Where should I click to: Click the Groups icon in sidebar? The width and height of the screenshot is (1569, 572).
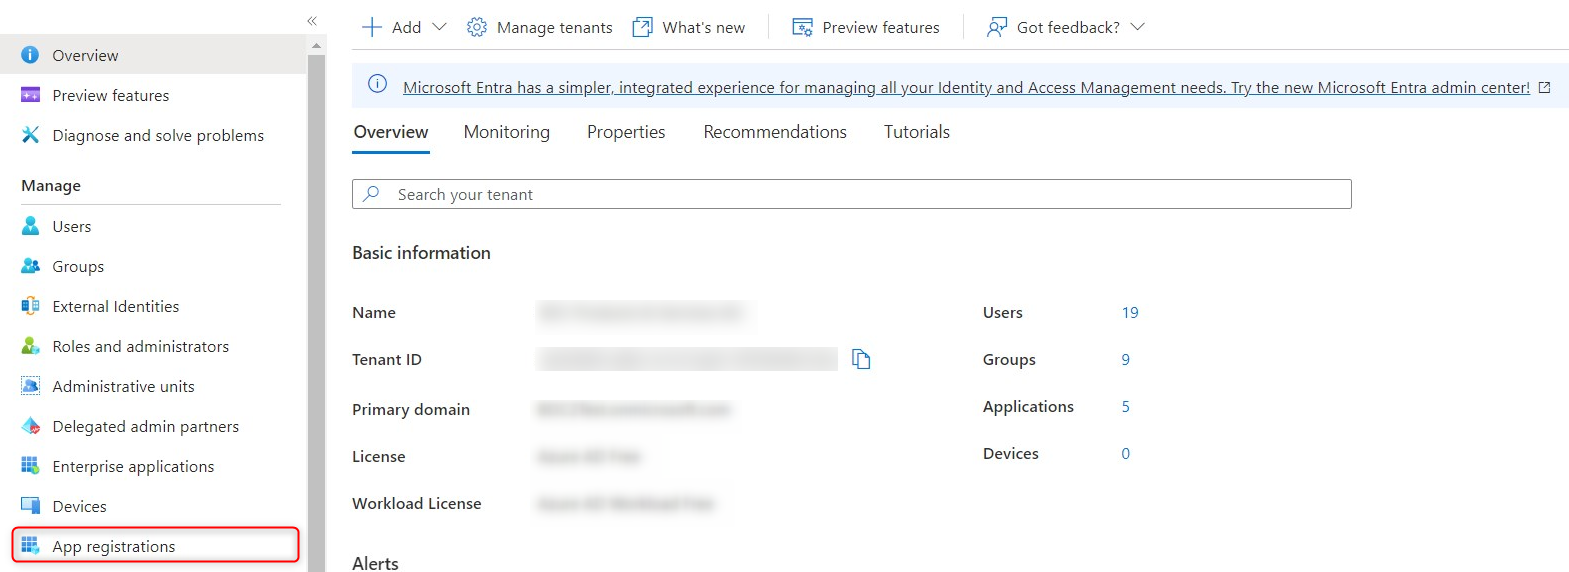pos(30,266)
